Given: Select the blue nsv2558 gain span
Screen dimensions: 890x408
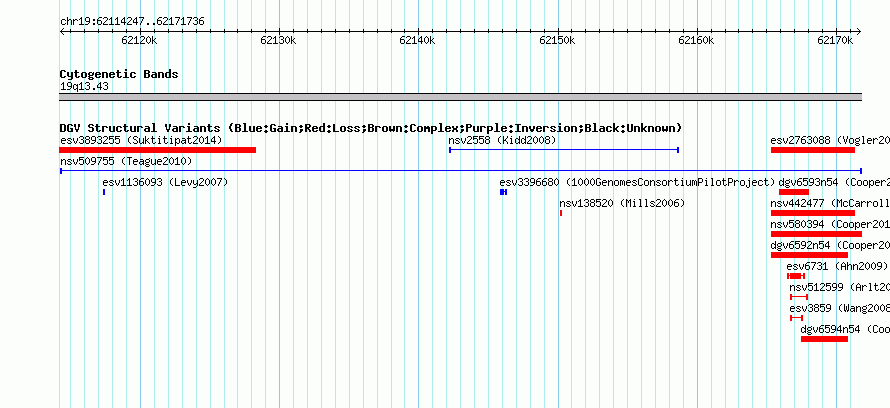Looking at the screenshot, I should point(564,150).
